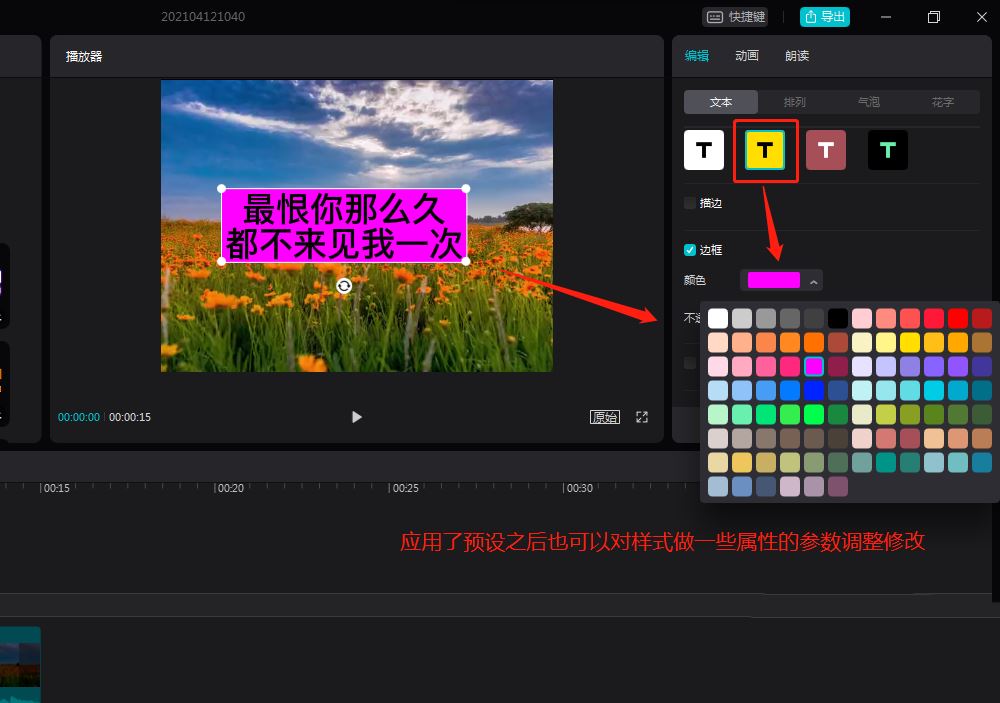Click the top-left text box corner handle
The image size is (1000, 703).
coord(221,189)
